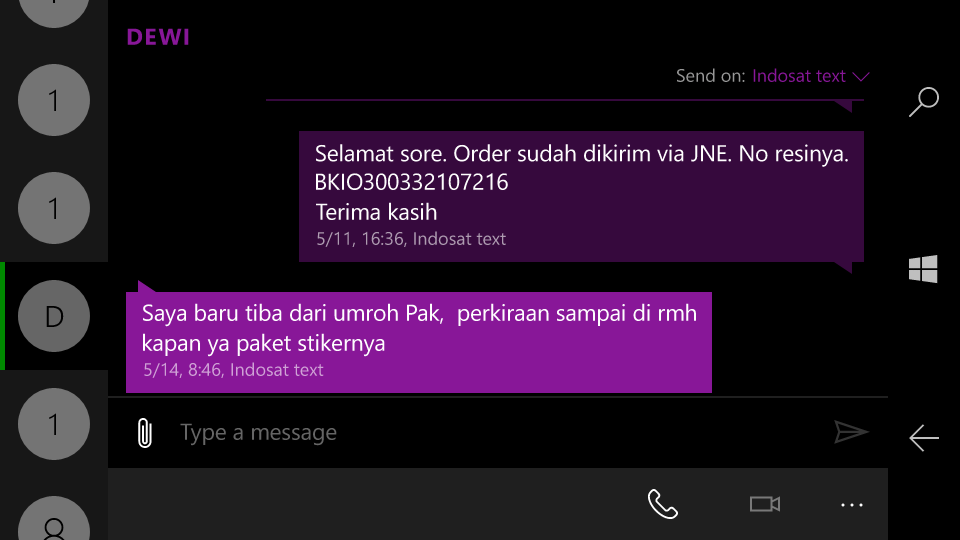
Task: Open the first contact labeled 1
Action: 54,100
